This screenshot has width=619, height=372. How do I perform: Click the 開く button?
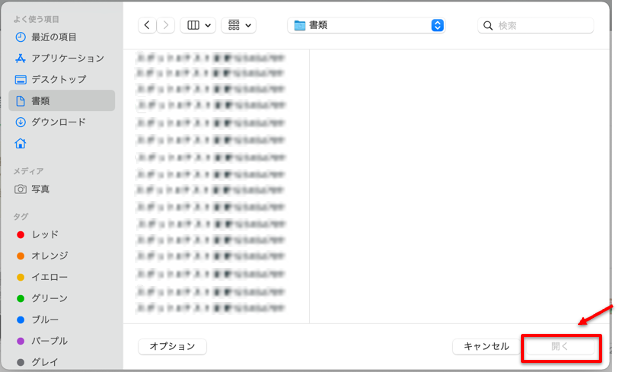tap(560, 347)
